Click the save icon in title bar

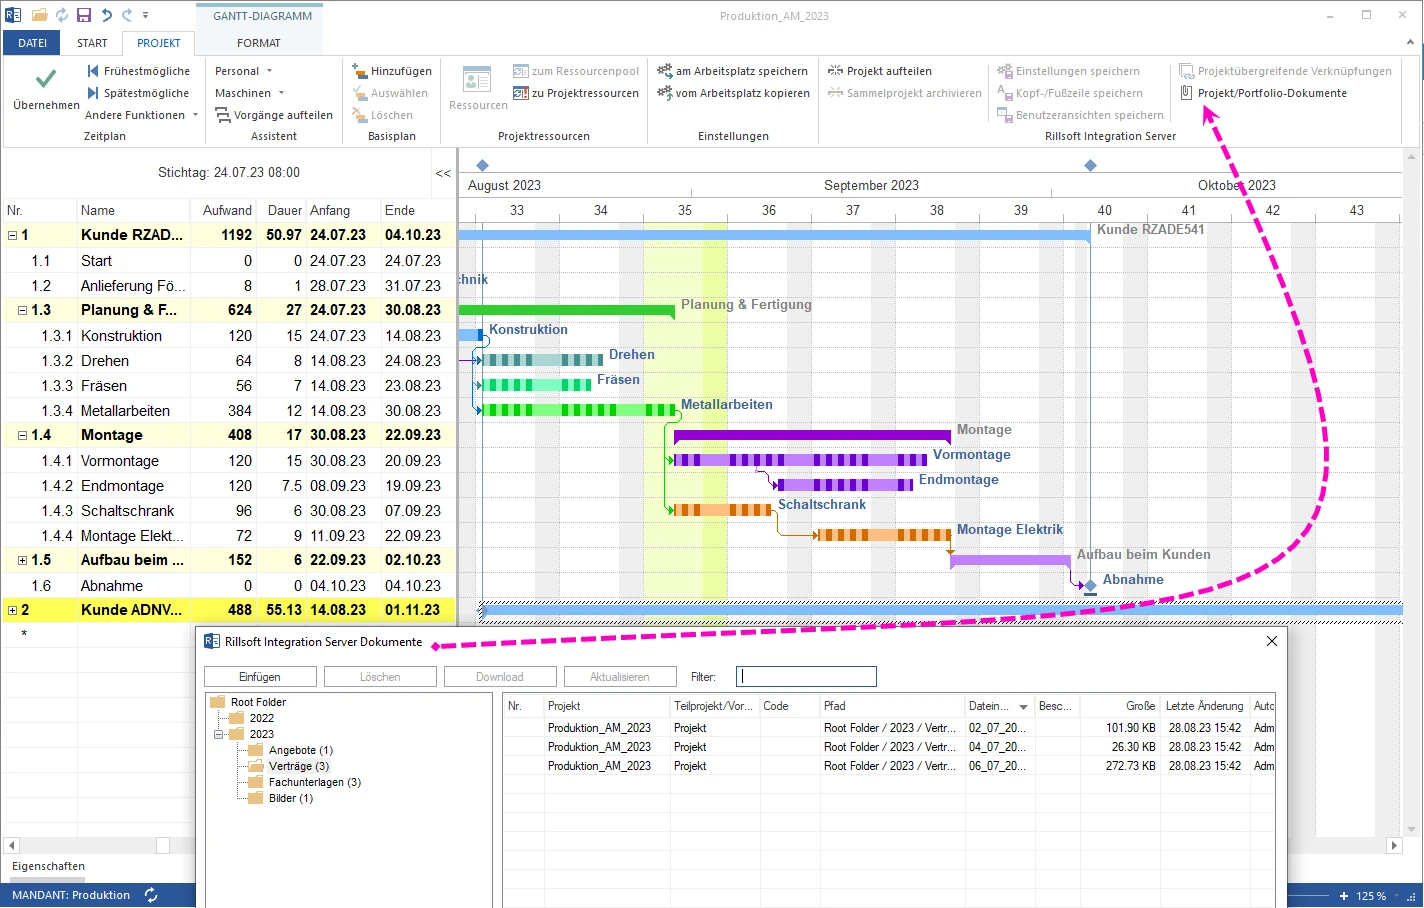[84, 15]
